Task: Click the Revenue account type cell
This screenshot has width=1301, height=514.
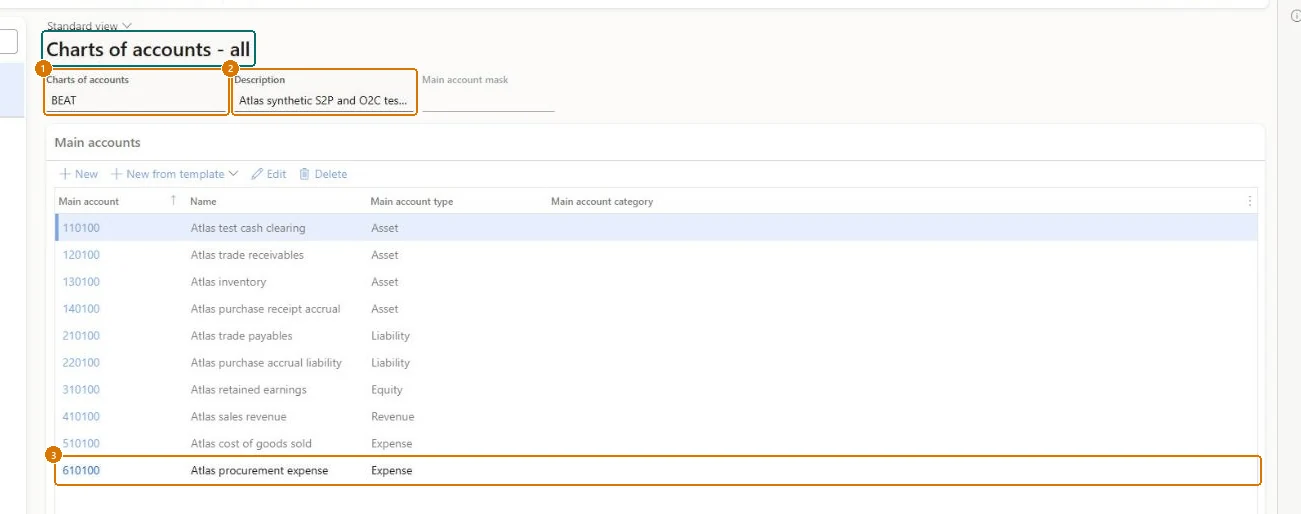Action: click(x=392, y=417)
